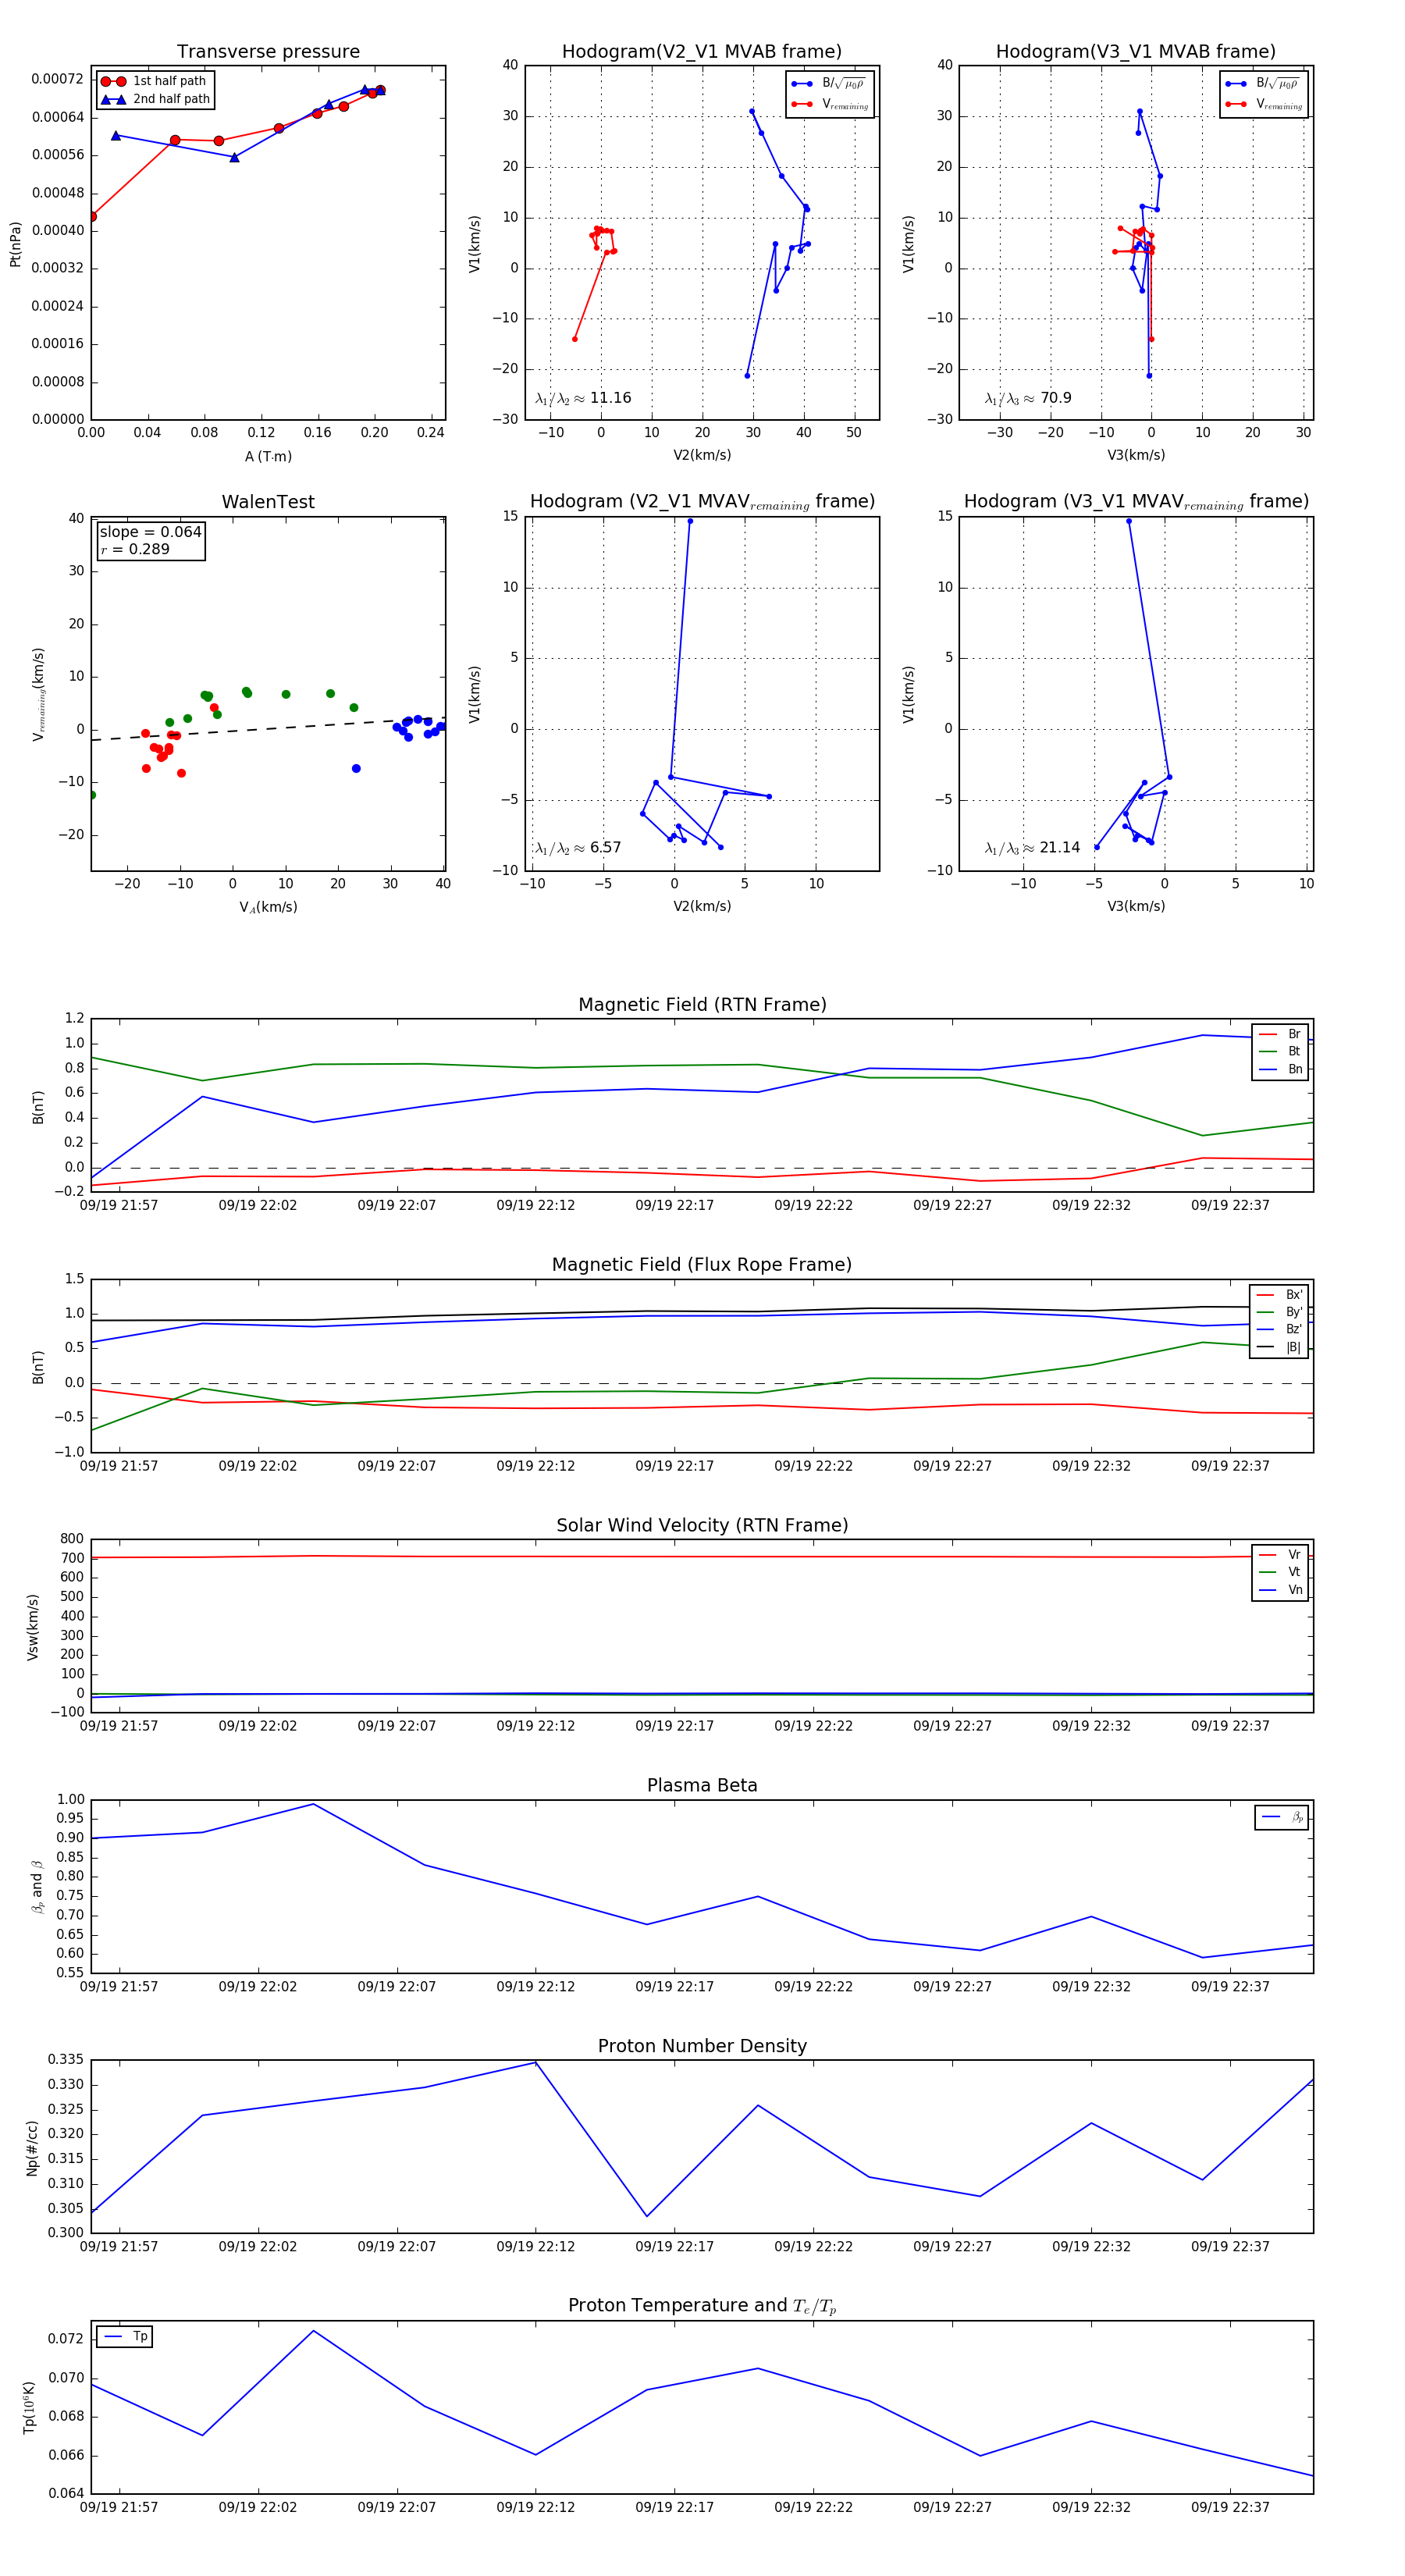Click V_remaining legend entry in V2_V1 MVAB hodogram
1405x2576 pixels.
tap(829, 104)
